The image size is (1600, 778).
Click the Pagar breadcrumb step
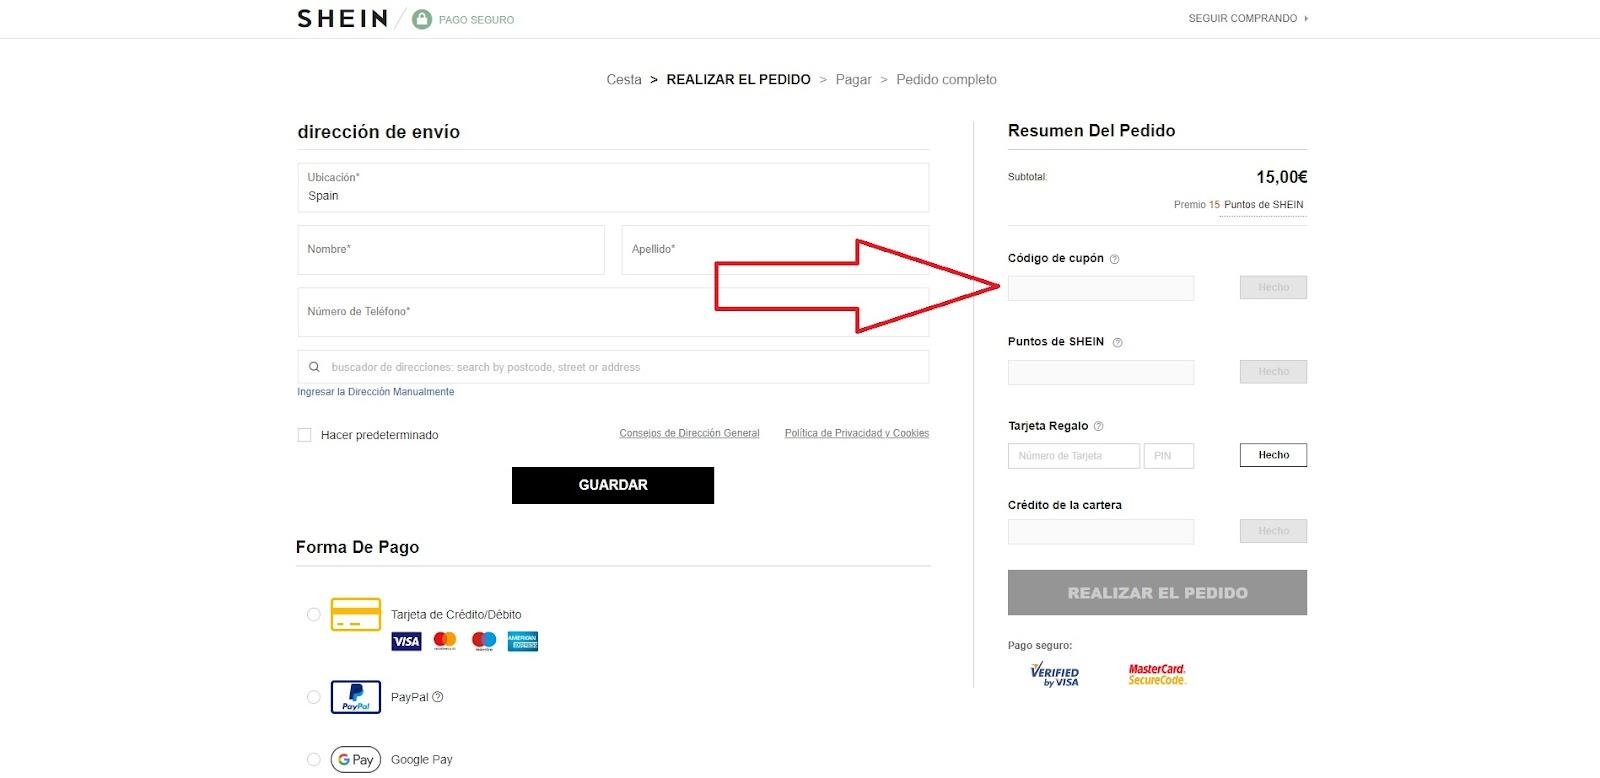(x=853, y=80)
